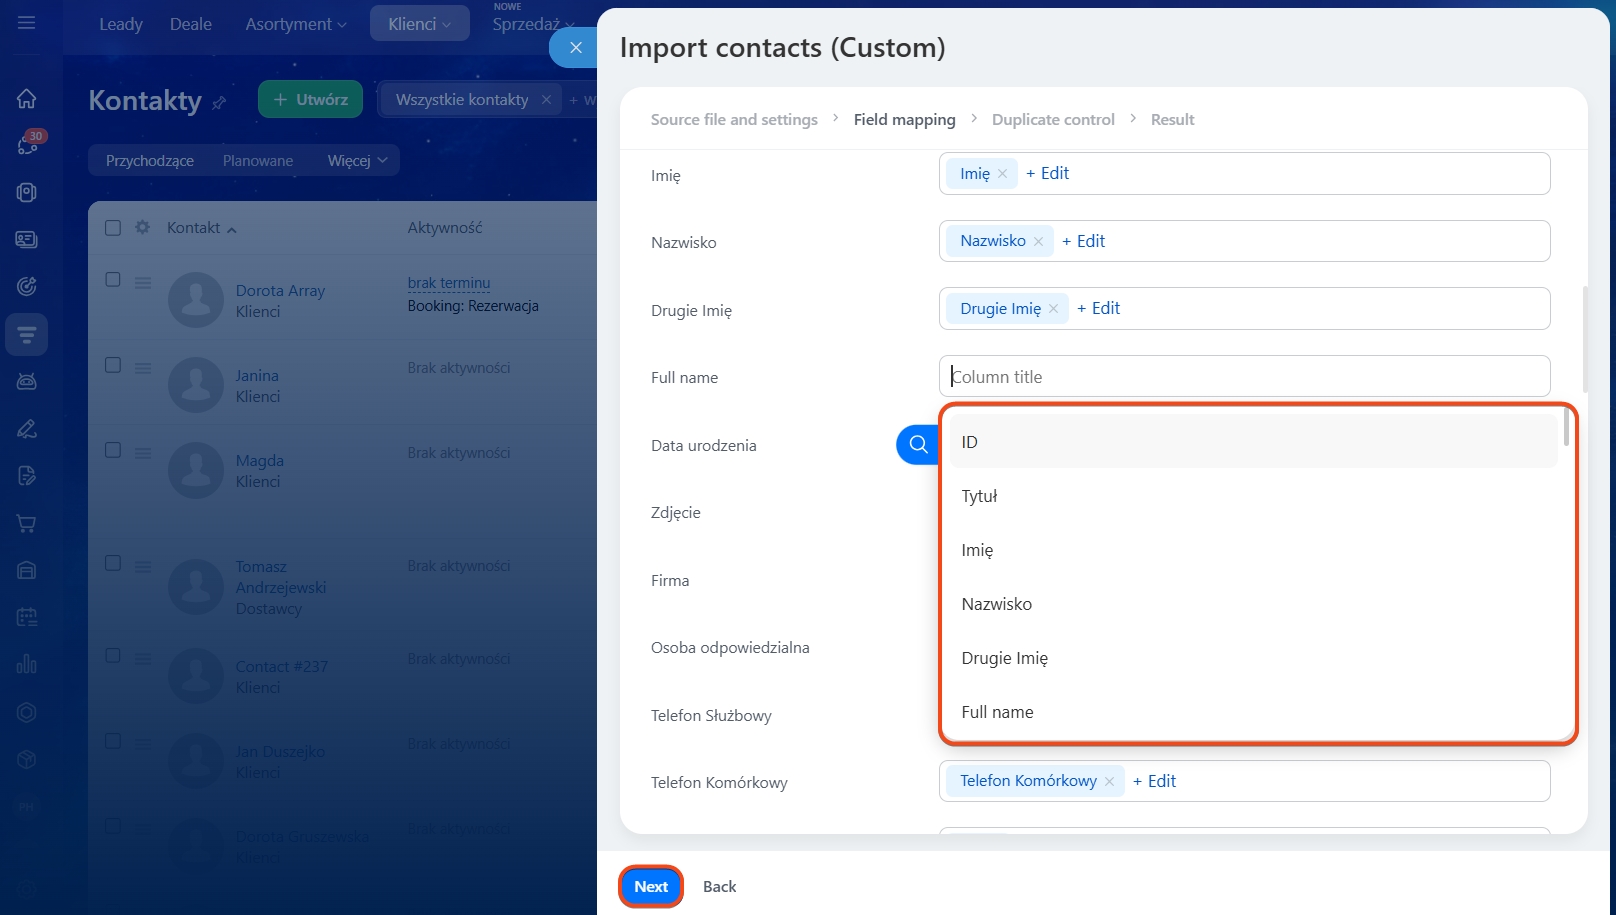Image resolution: width=1616 pixels, height=915 pixels.
Task: Go to Source file and settings step
Action: 734,120
